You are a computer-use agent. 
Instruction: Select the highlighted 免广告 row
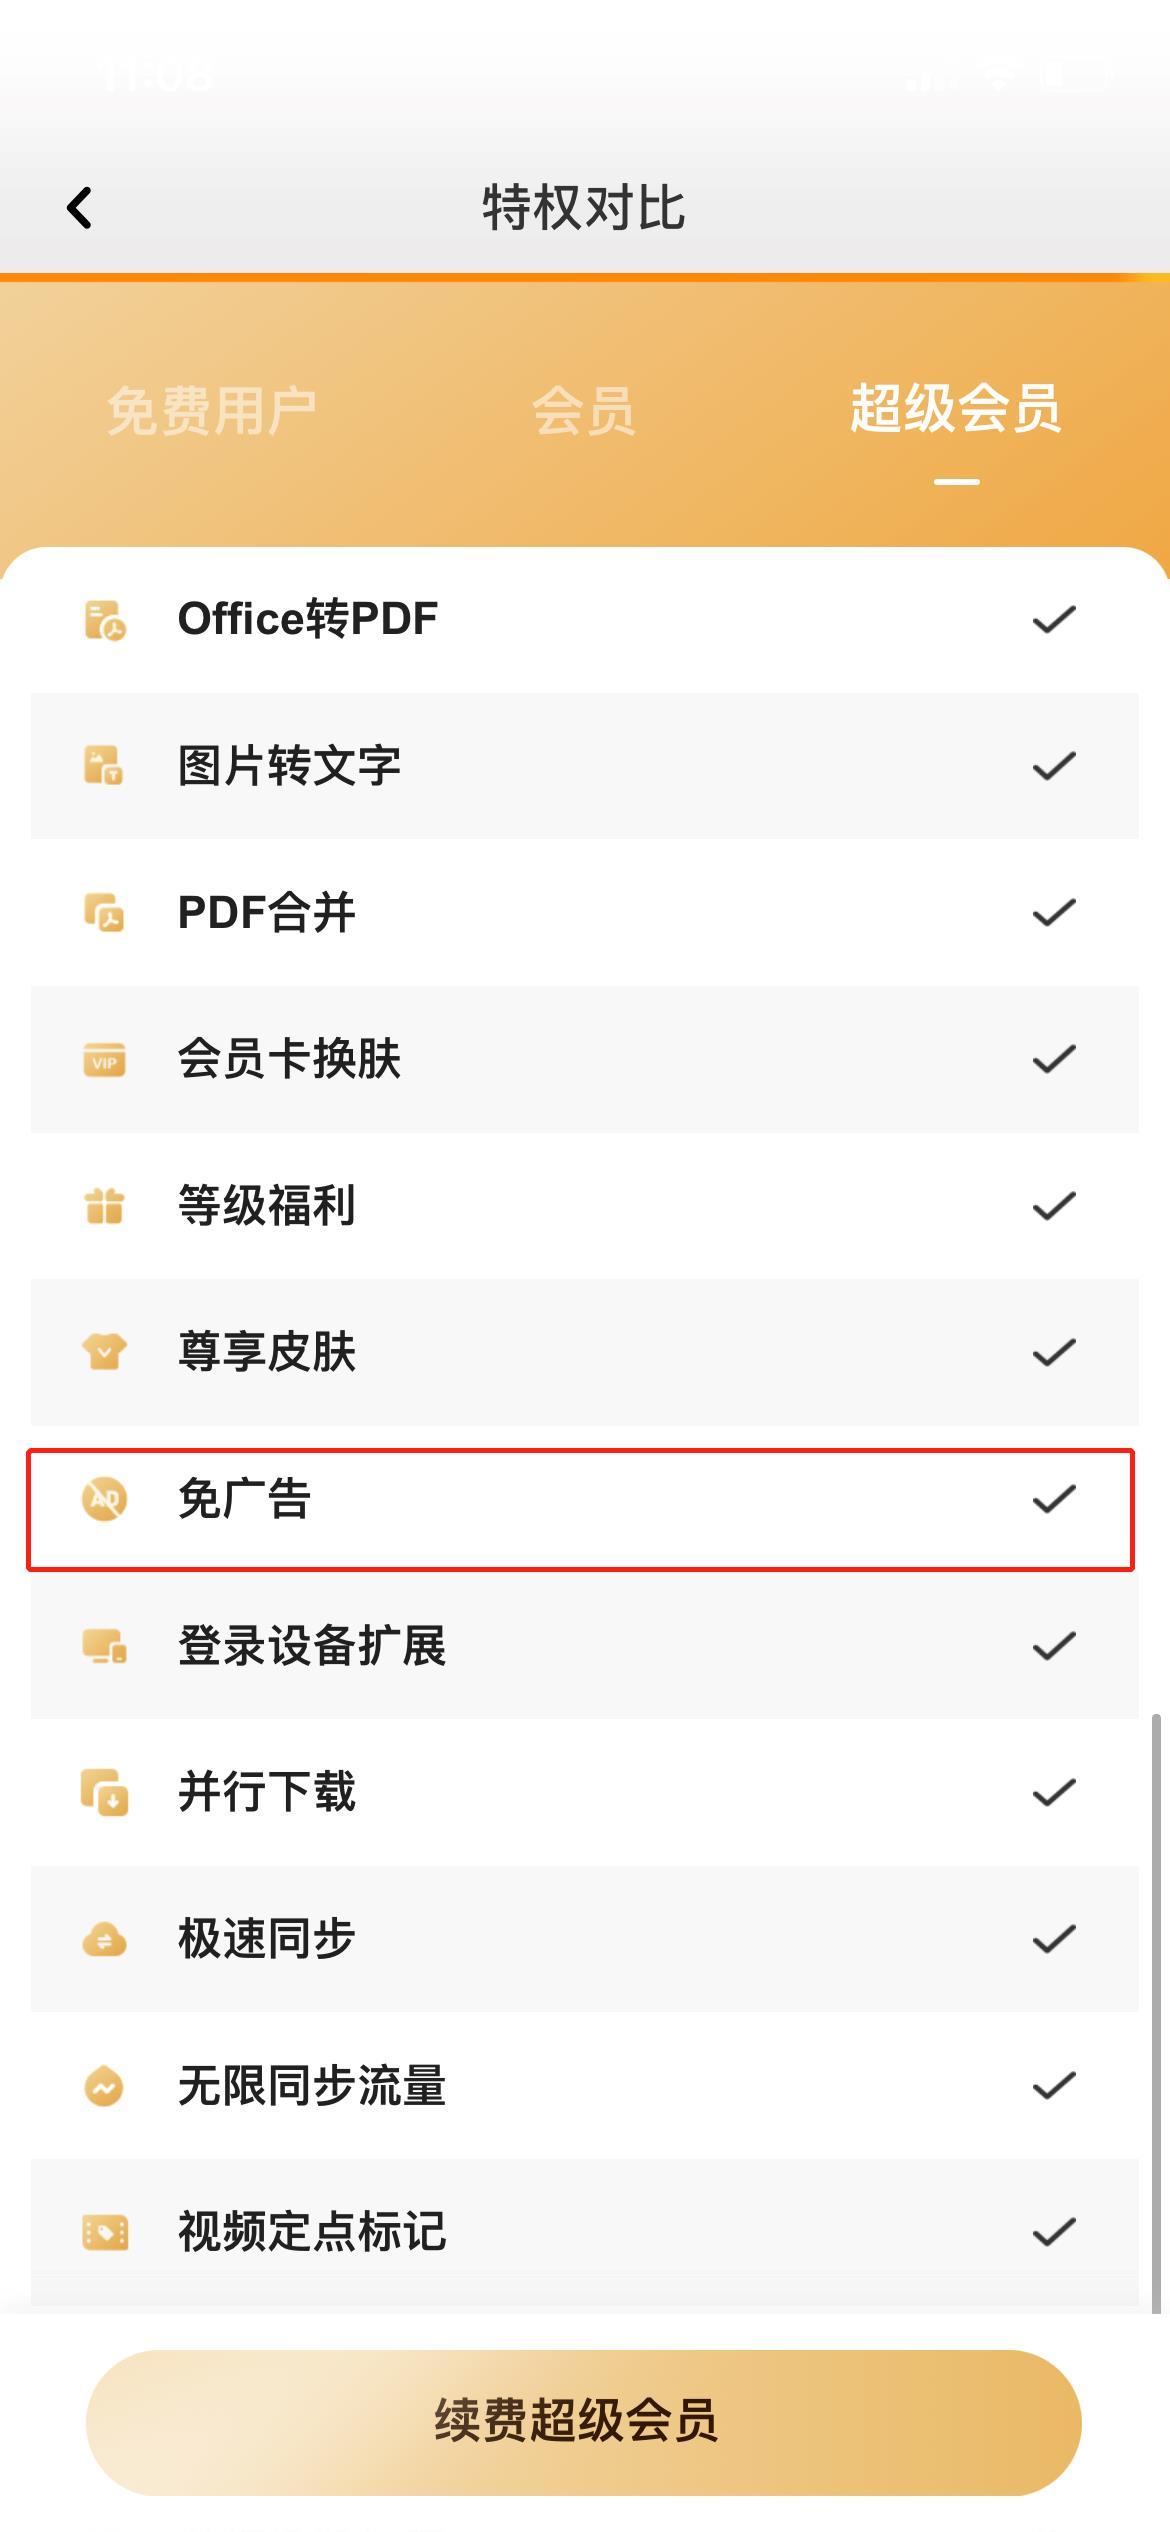click(580, 1499)
